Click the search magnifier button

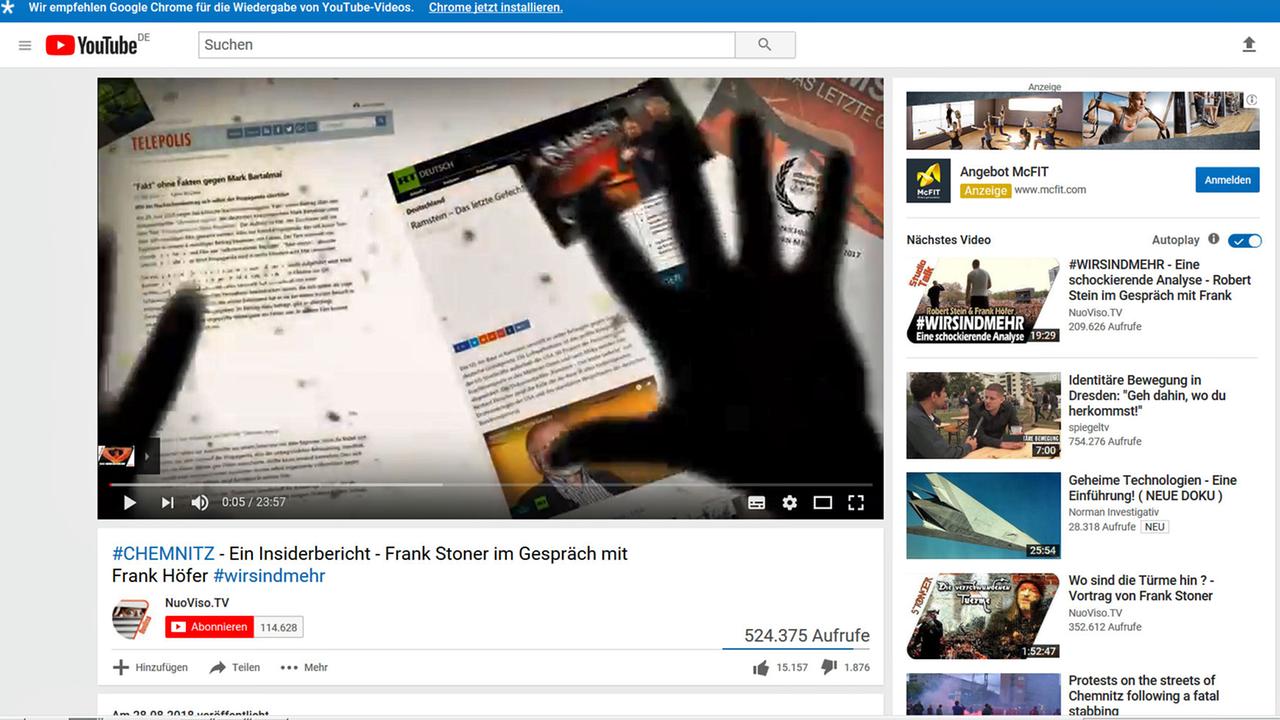click(x=765, y=45)
